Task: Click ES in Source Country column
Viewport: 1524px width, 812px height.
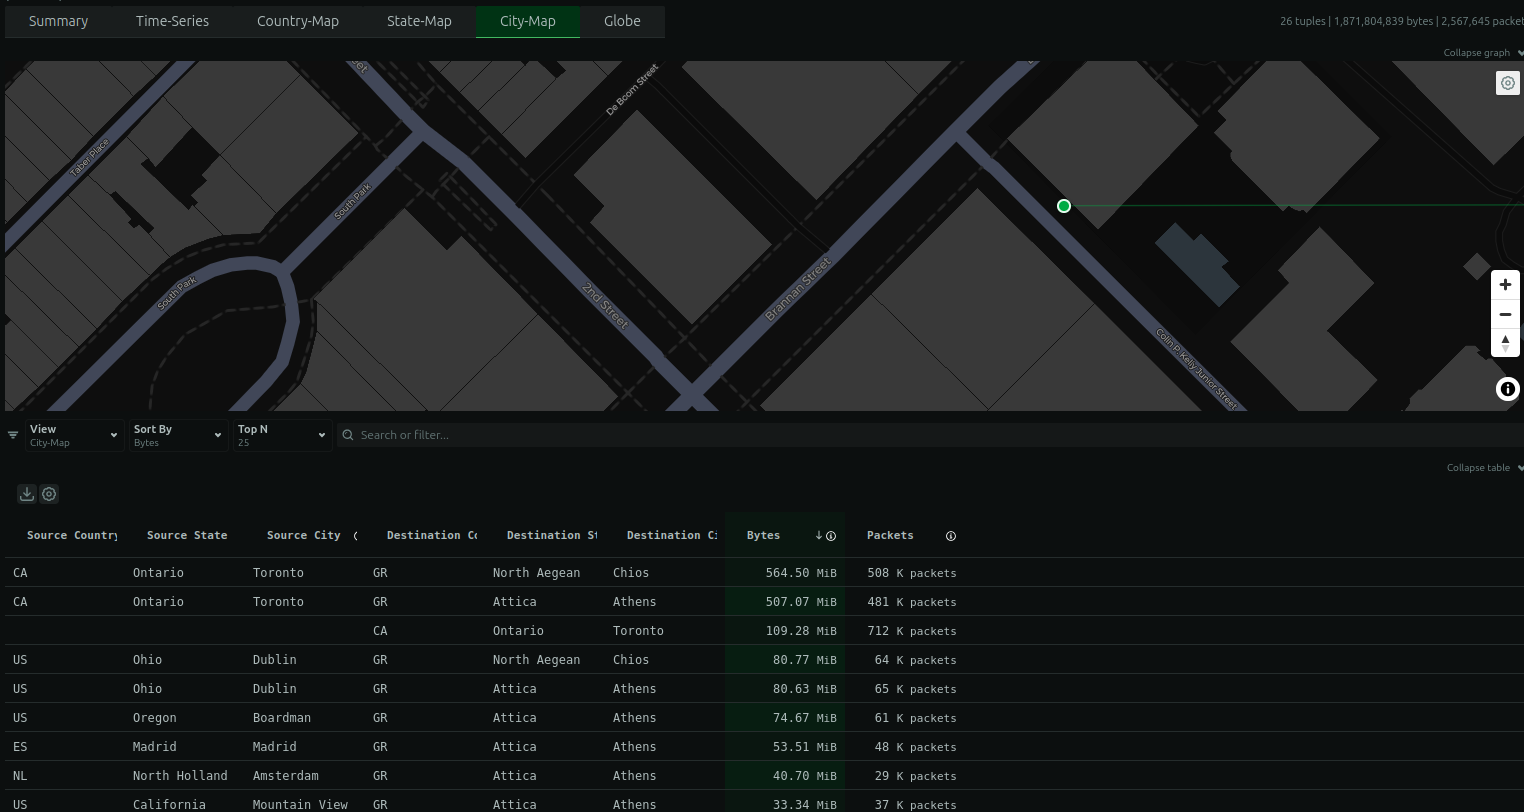Action: pos(20,747)
